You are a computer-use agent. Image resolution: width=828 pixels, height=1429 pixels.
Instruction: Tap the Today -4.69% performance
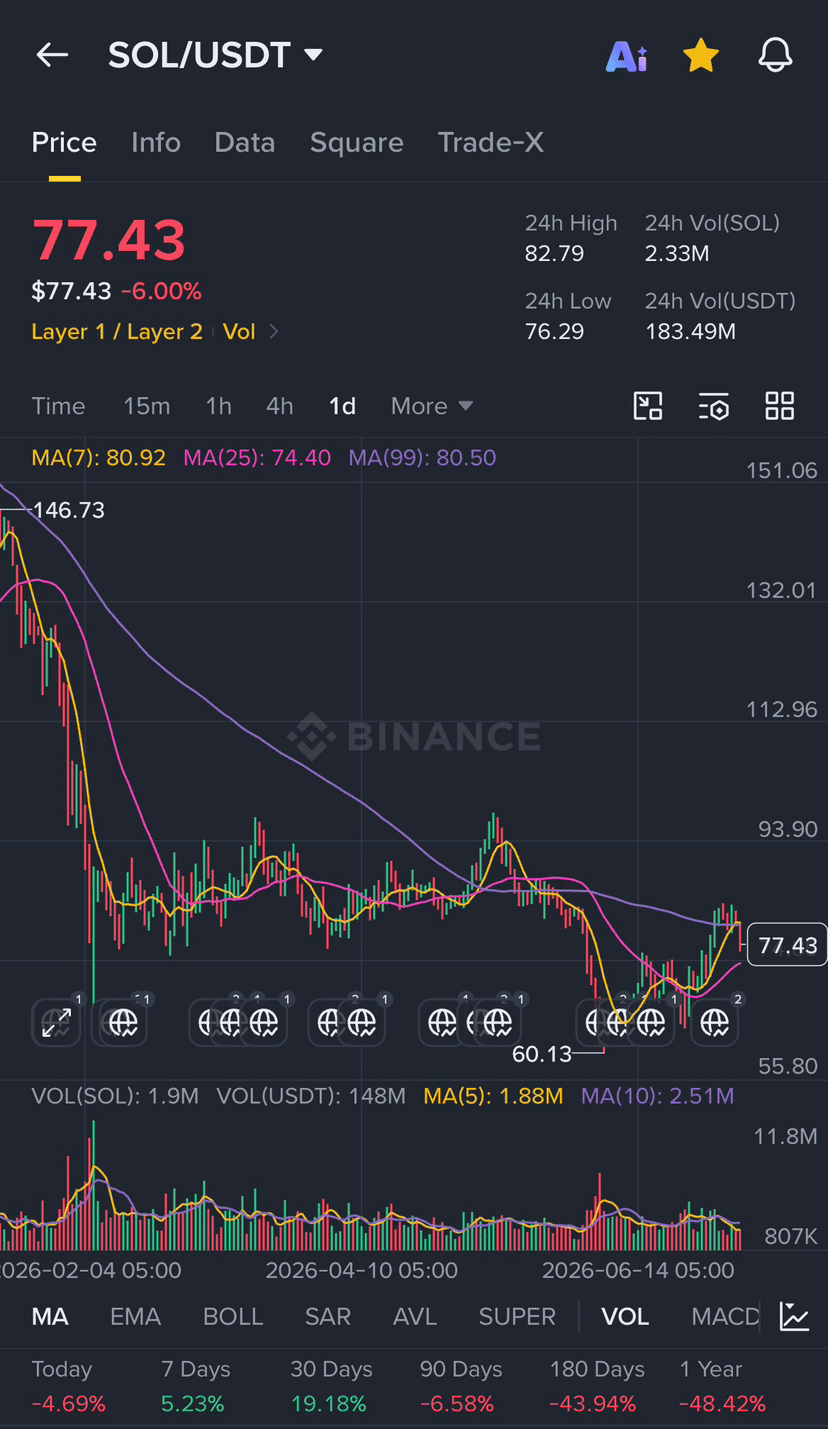(68, 1386)
